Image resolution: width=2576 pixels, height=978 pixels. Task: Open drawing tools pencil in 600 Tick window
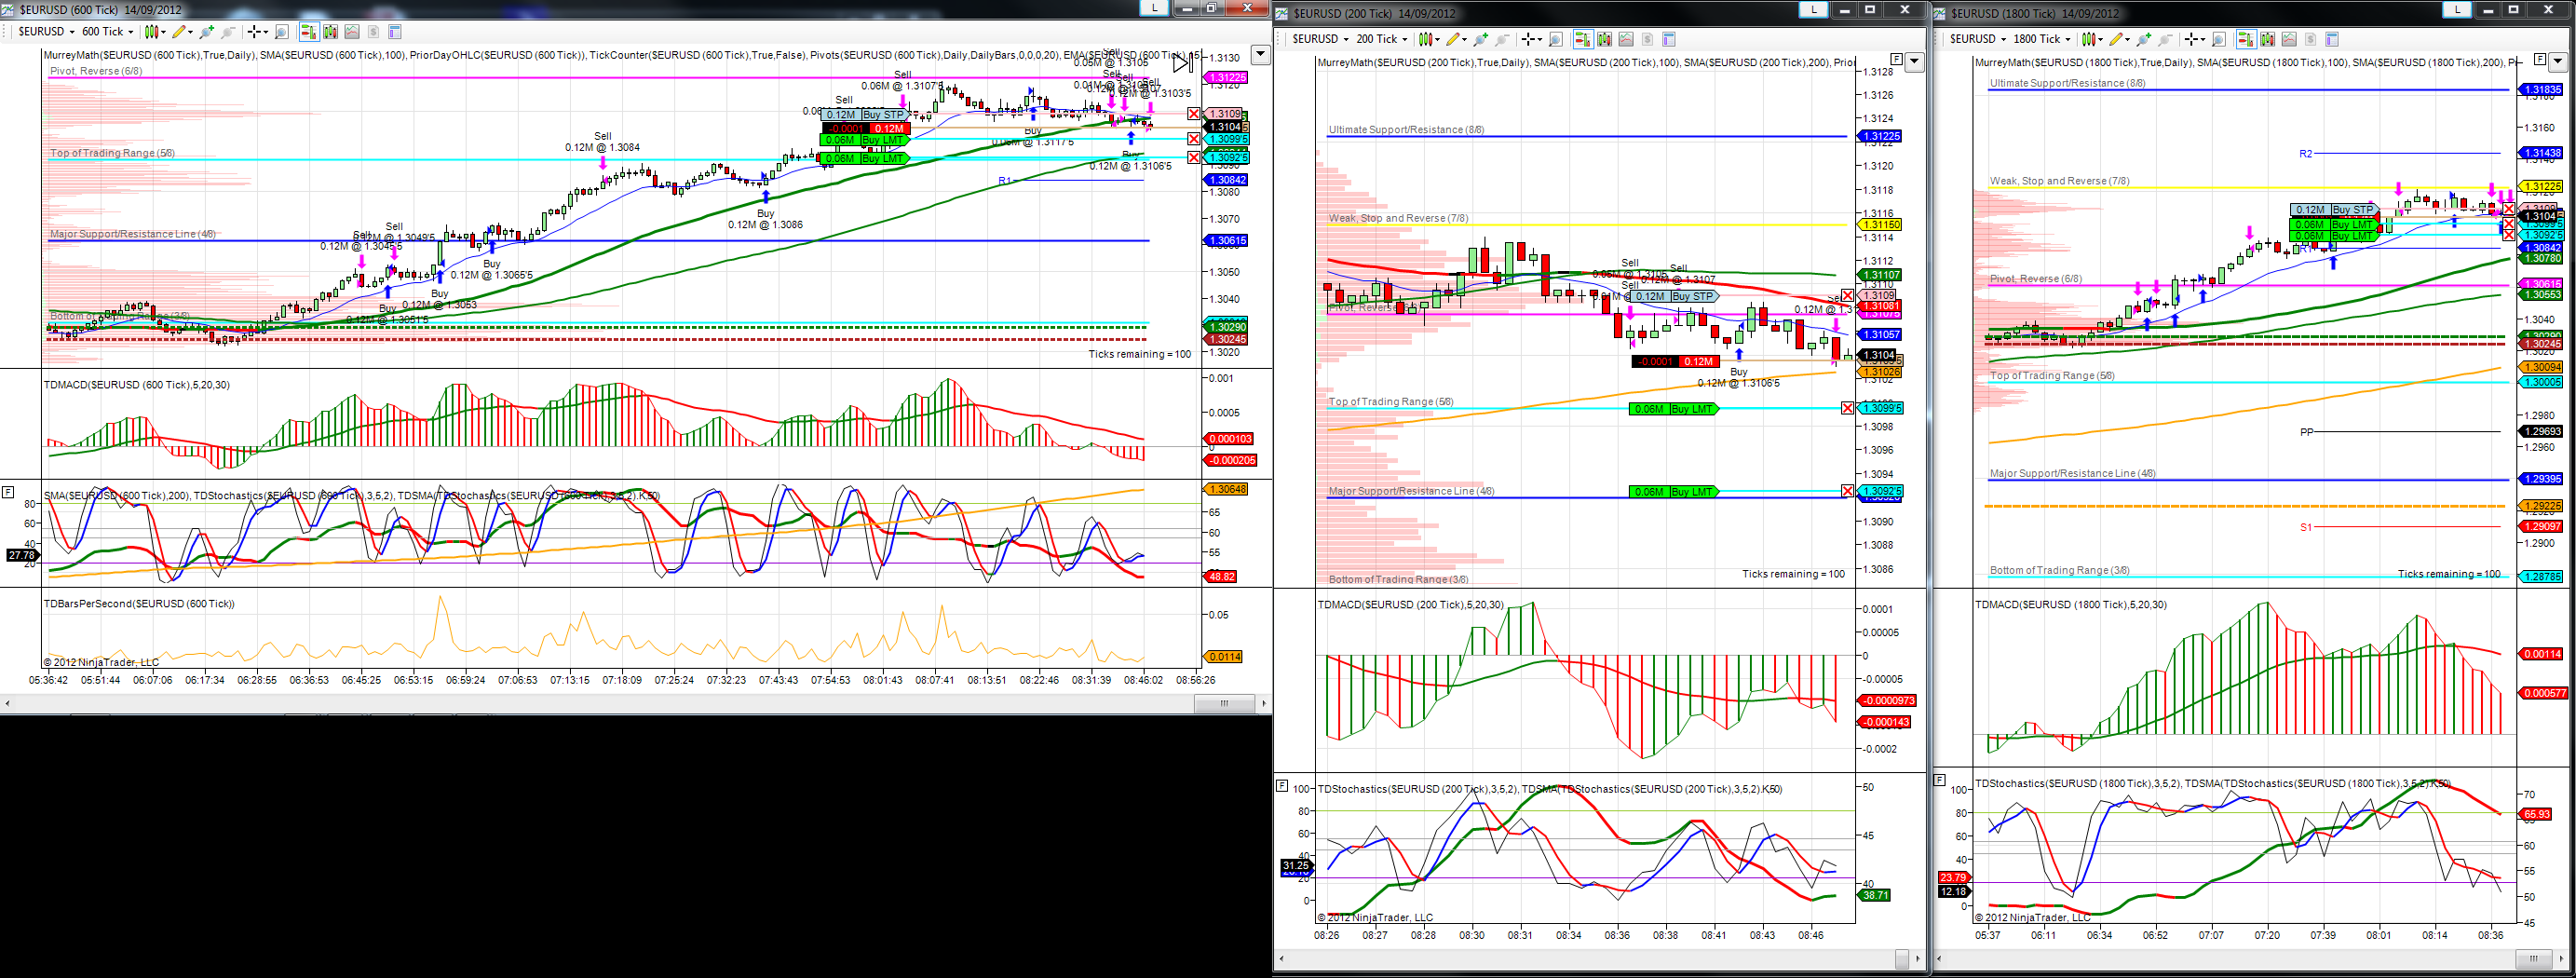pos(183,32)
